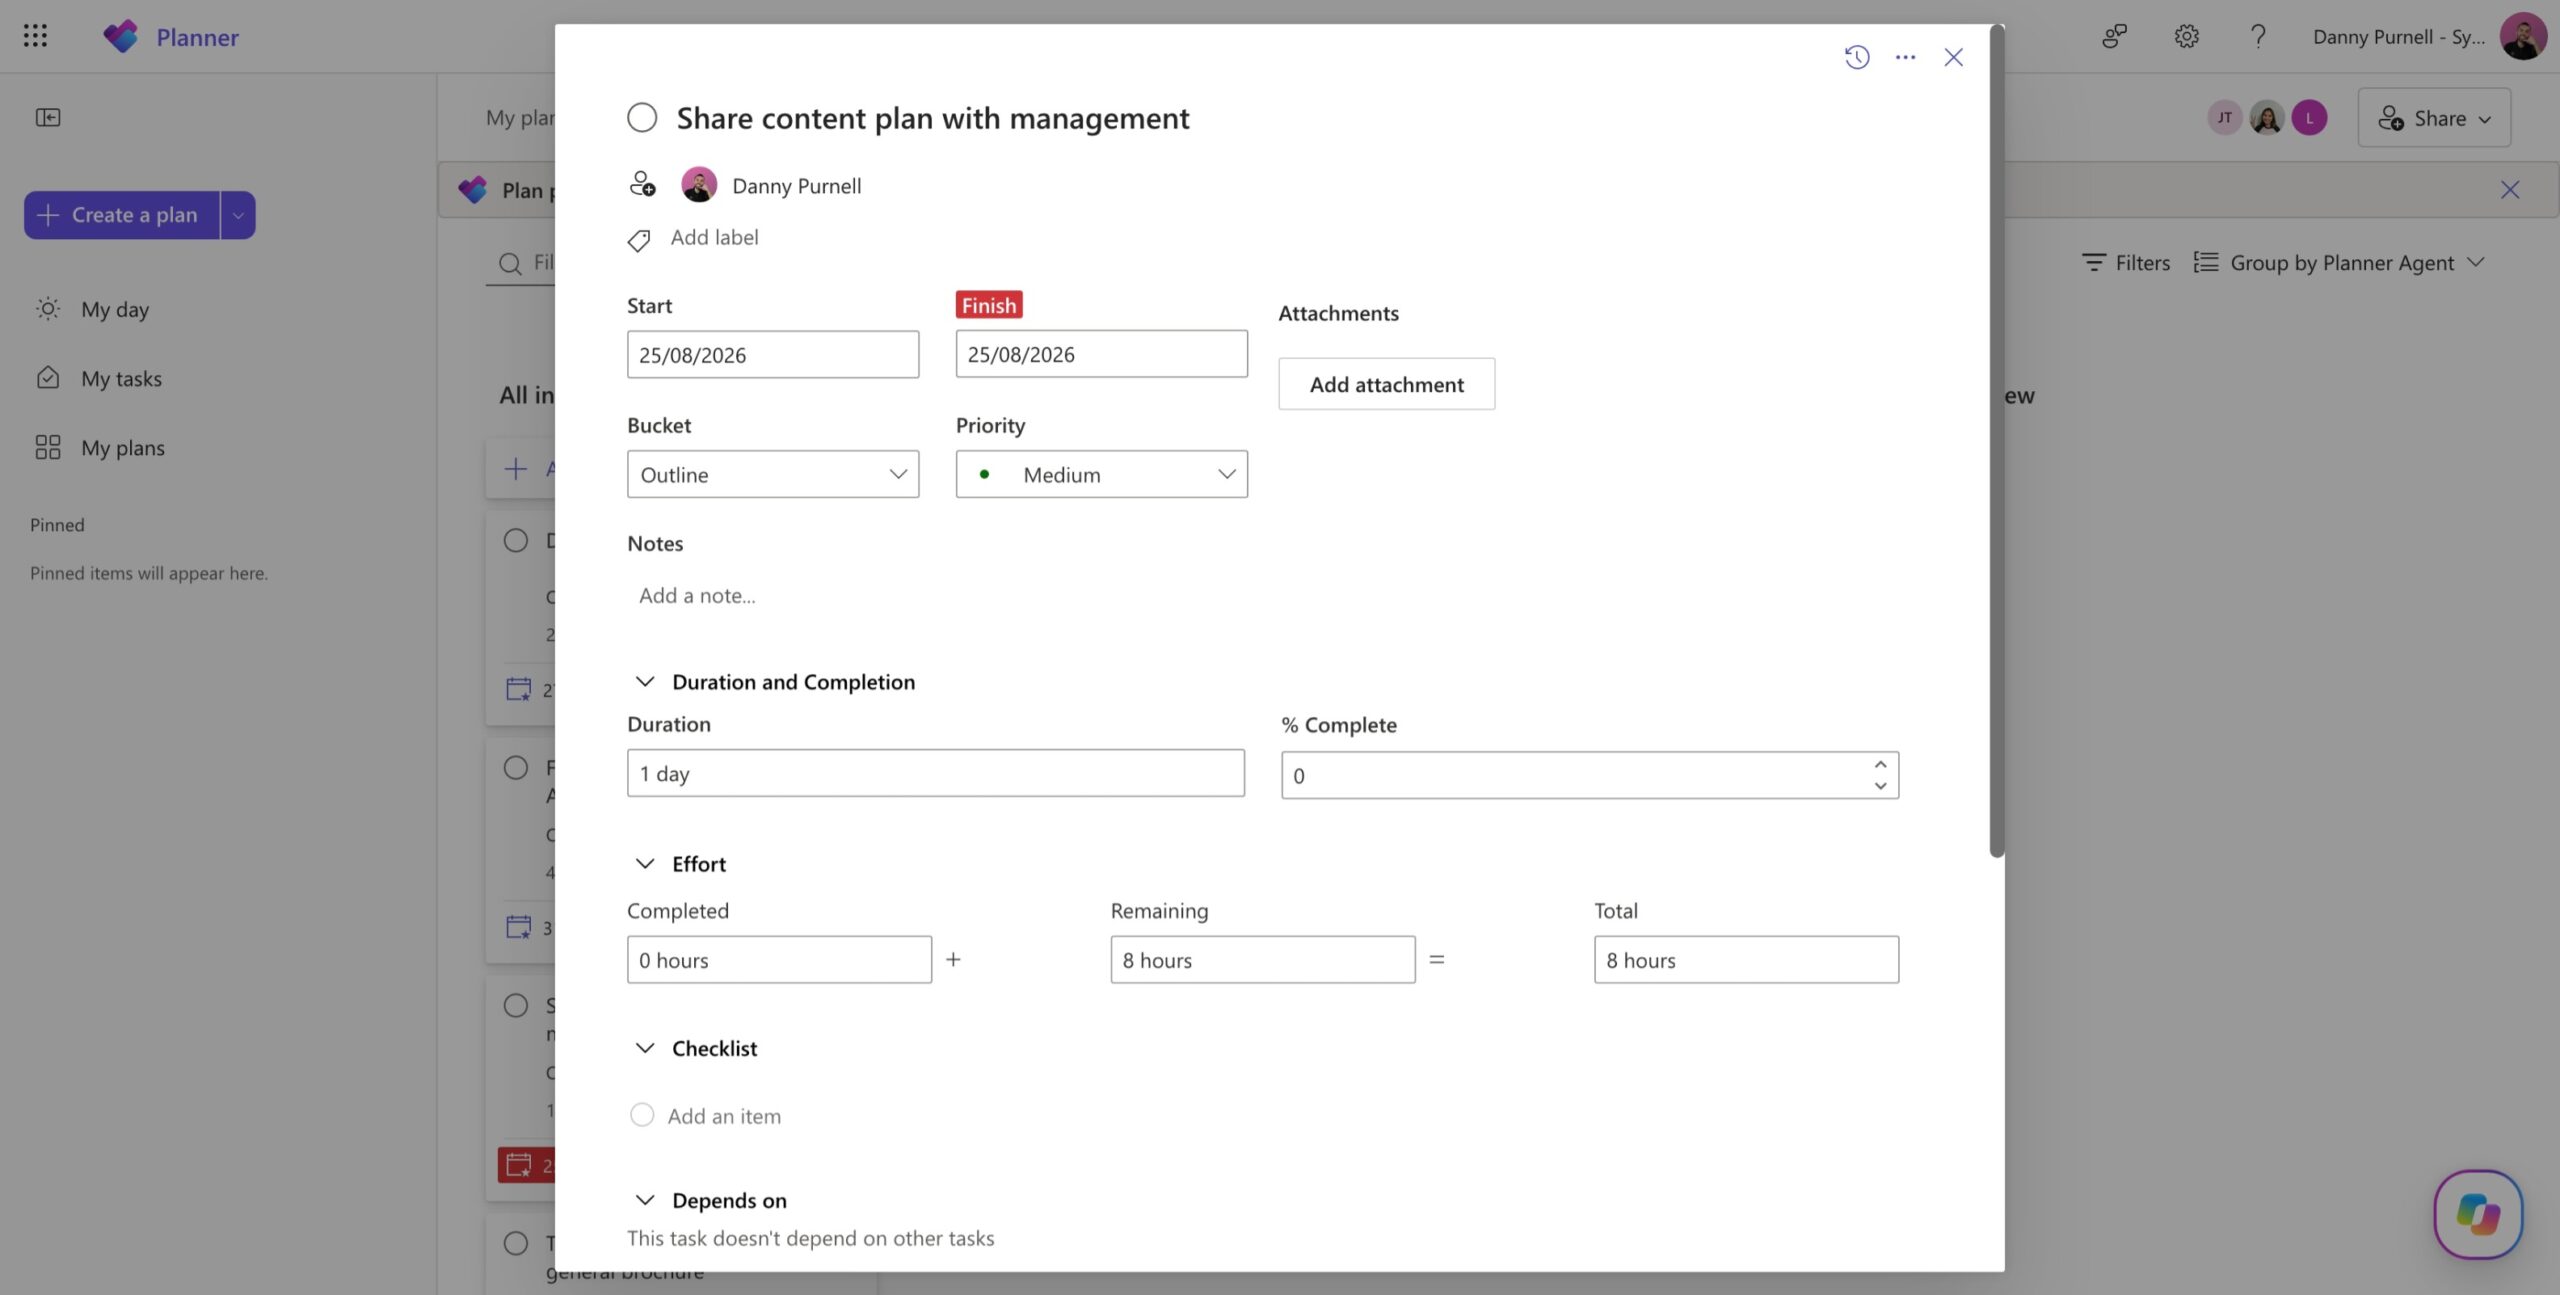Click the JT member avatar

click(2224, 117)
